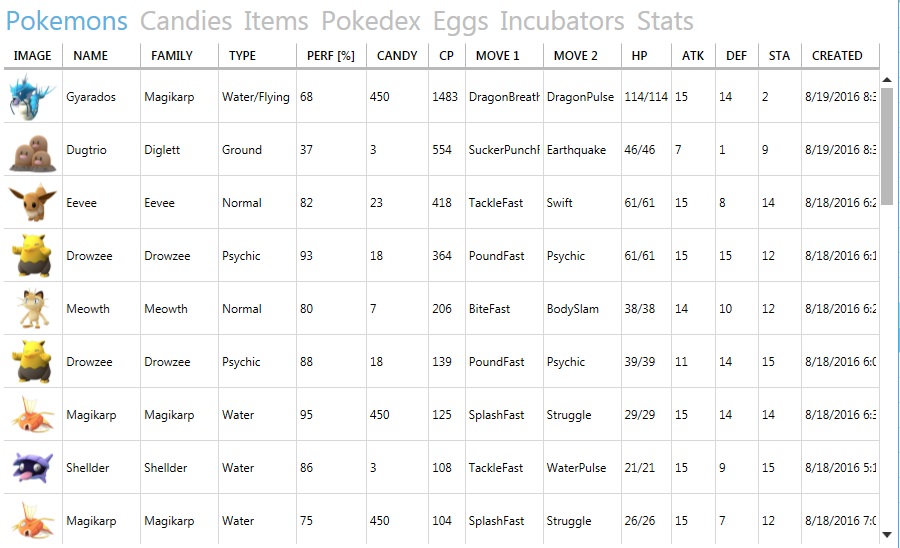Open the Pokedex tab
The width and height of the screenshot is (900, 548).
[x=371, y=21]
